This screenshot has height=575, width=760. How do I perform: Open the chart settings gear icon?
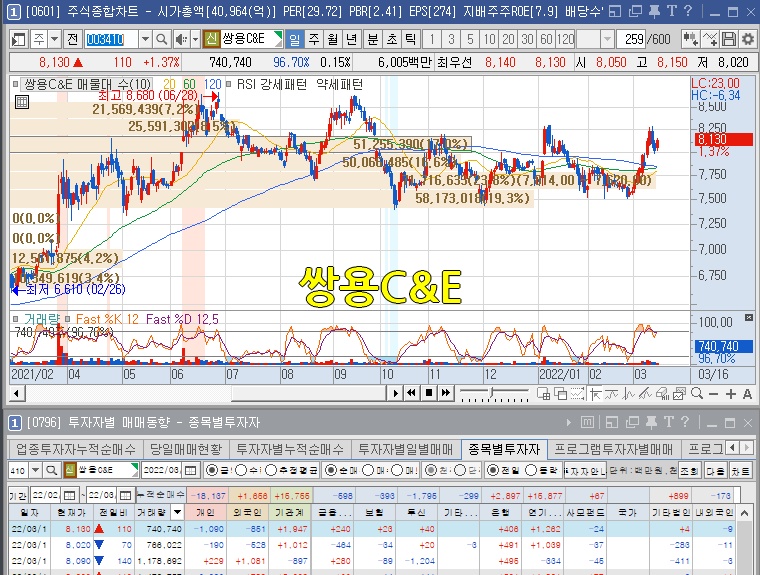tap(748, 39)
